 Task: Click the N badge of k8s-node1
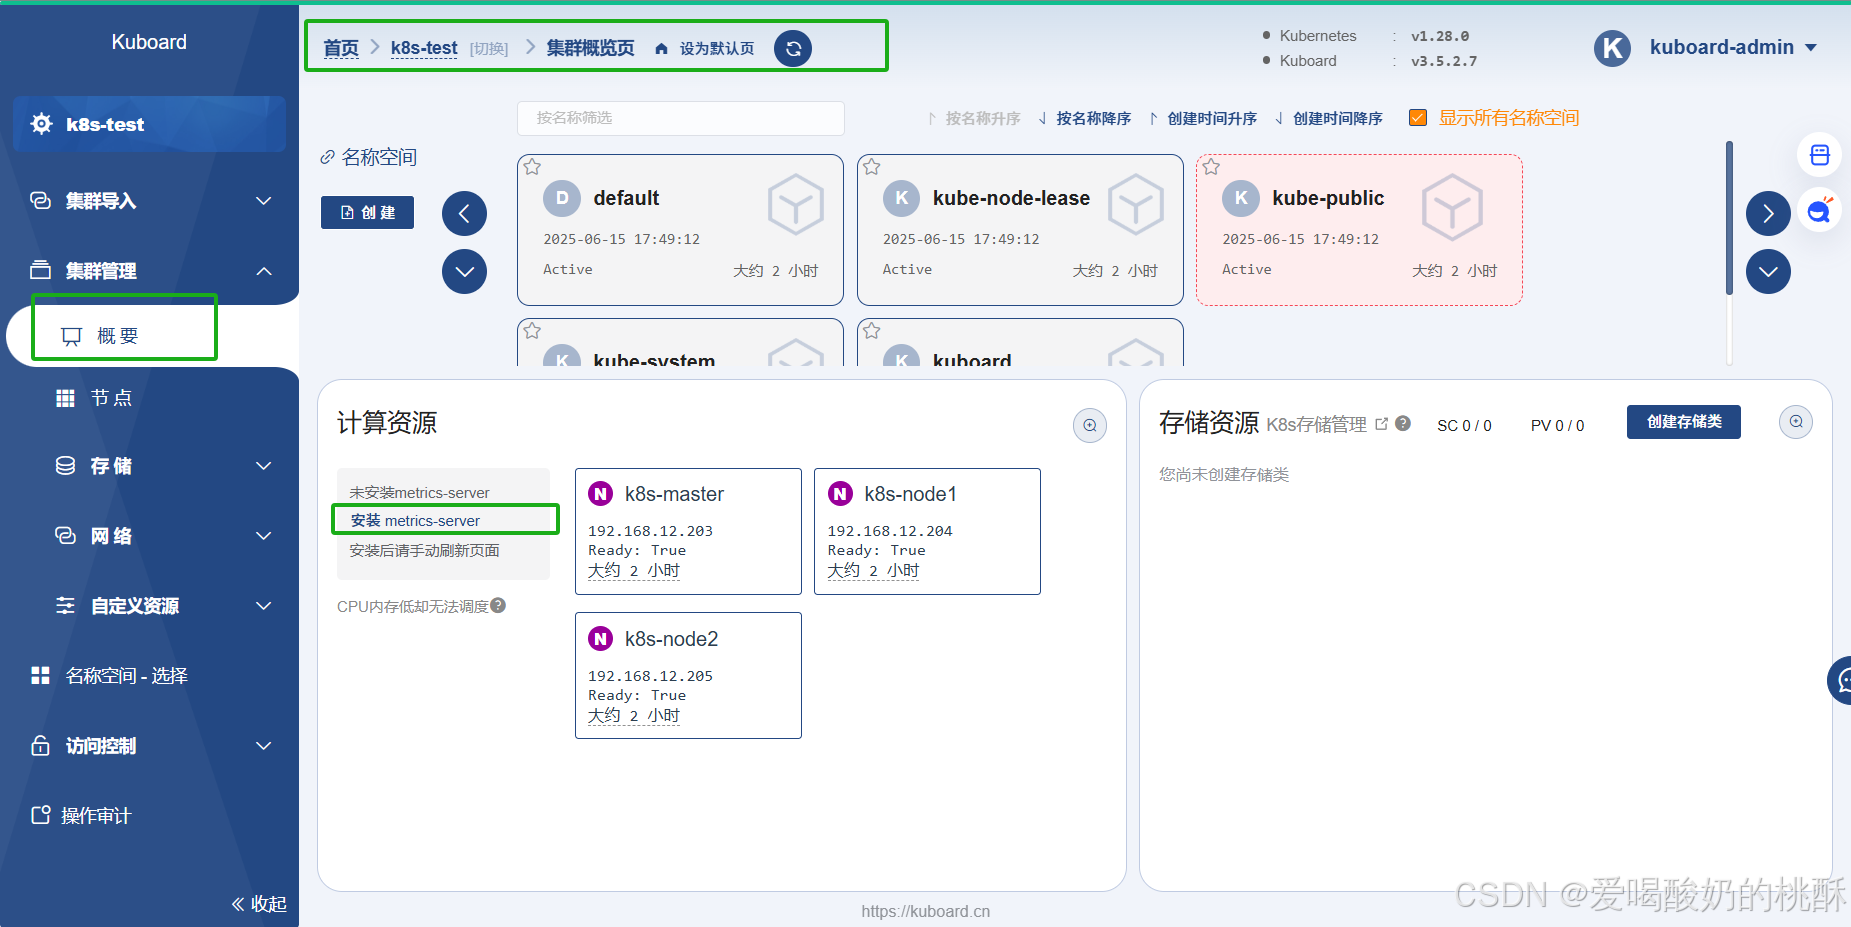tap(840, 494)
